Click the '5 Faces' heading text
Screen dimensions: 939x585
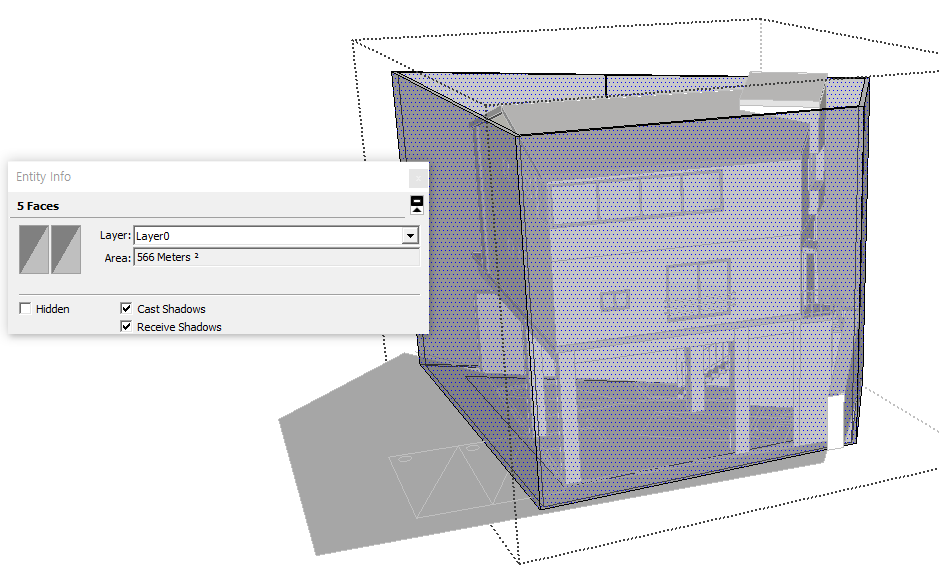(x=38, y=206)
